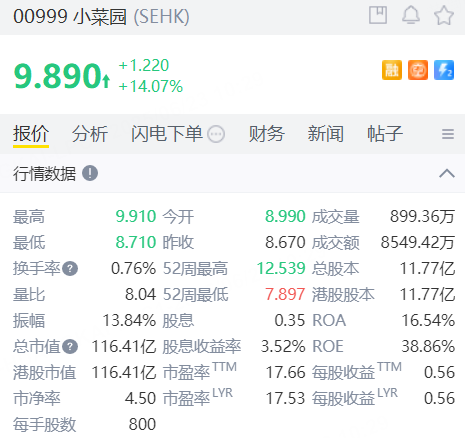The width and height of the screenshot is (465, 438).
Task: Click the 每手股数 value 800
Action: point(142,424)
